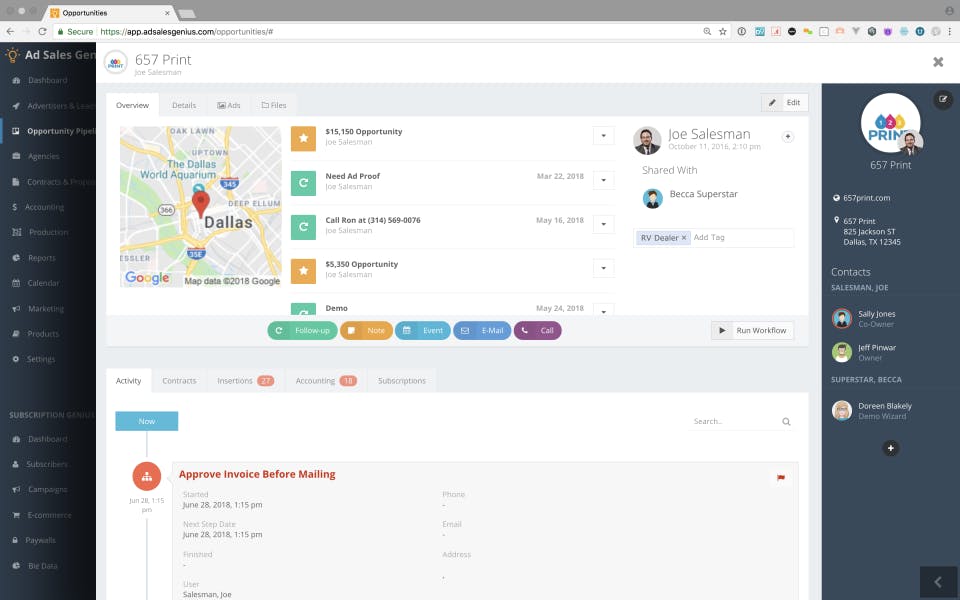
Task: Click the Products sidebar icon
Action: tap(16, 334)
